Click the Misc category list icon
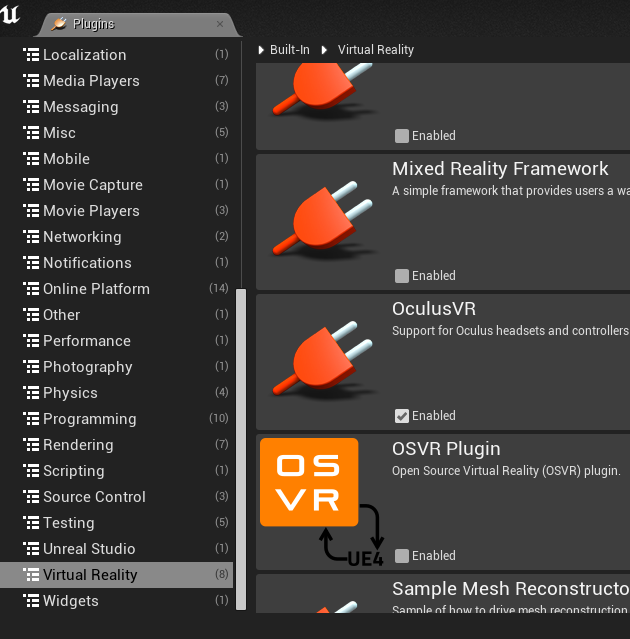Viewport: 630px width, 639px height. click(x=31, y=133)
